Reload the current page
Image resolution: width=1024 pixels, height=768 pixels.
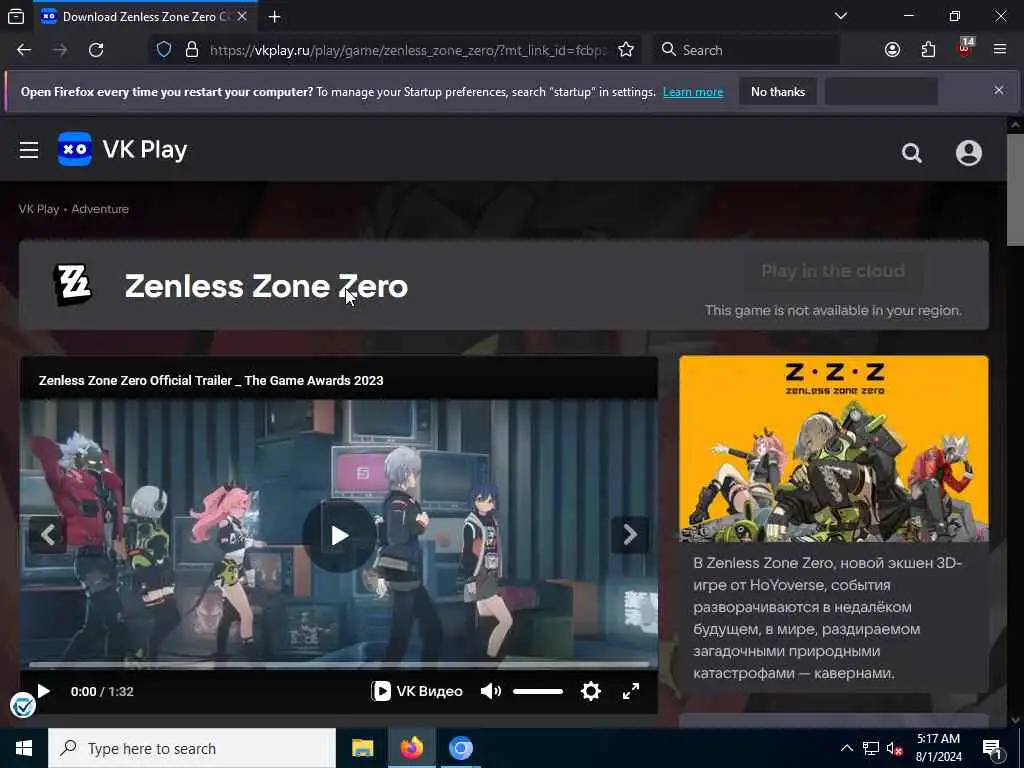[96, 50]
